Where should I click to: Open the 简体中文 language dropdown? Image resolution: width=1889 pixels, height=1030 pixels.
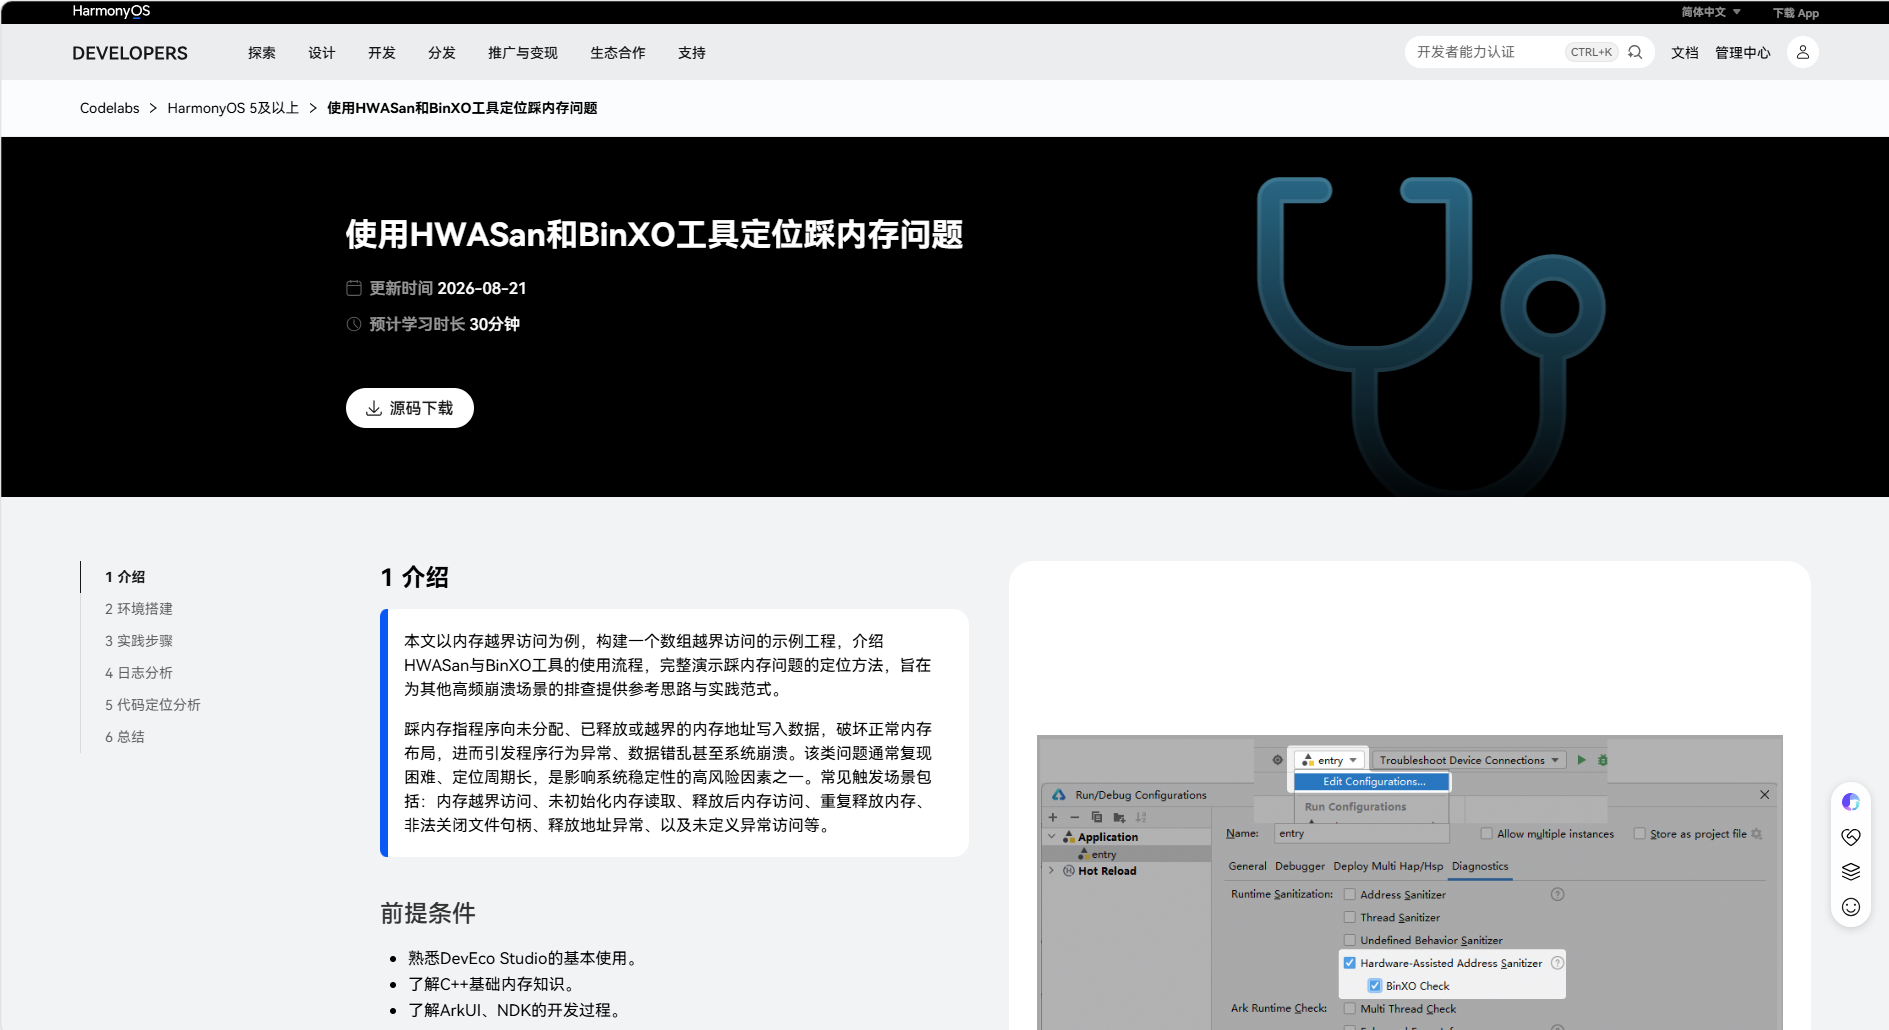click(x=1711, y=12)
